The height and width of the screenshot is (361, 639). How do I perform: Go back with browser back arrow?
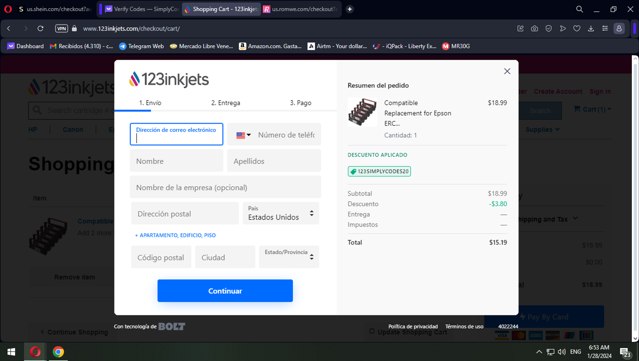coord(9,29)
